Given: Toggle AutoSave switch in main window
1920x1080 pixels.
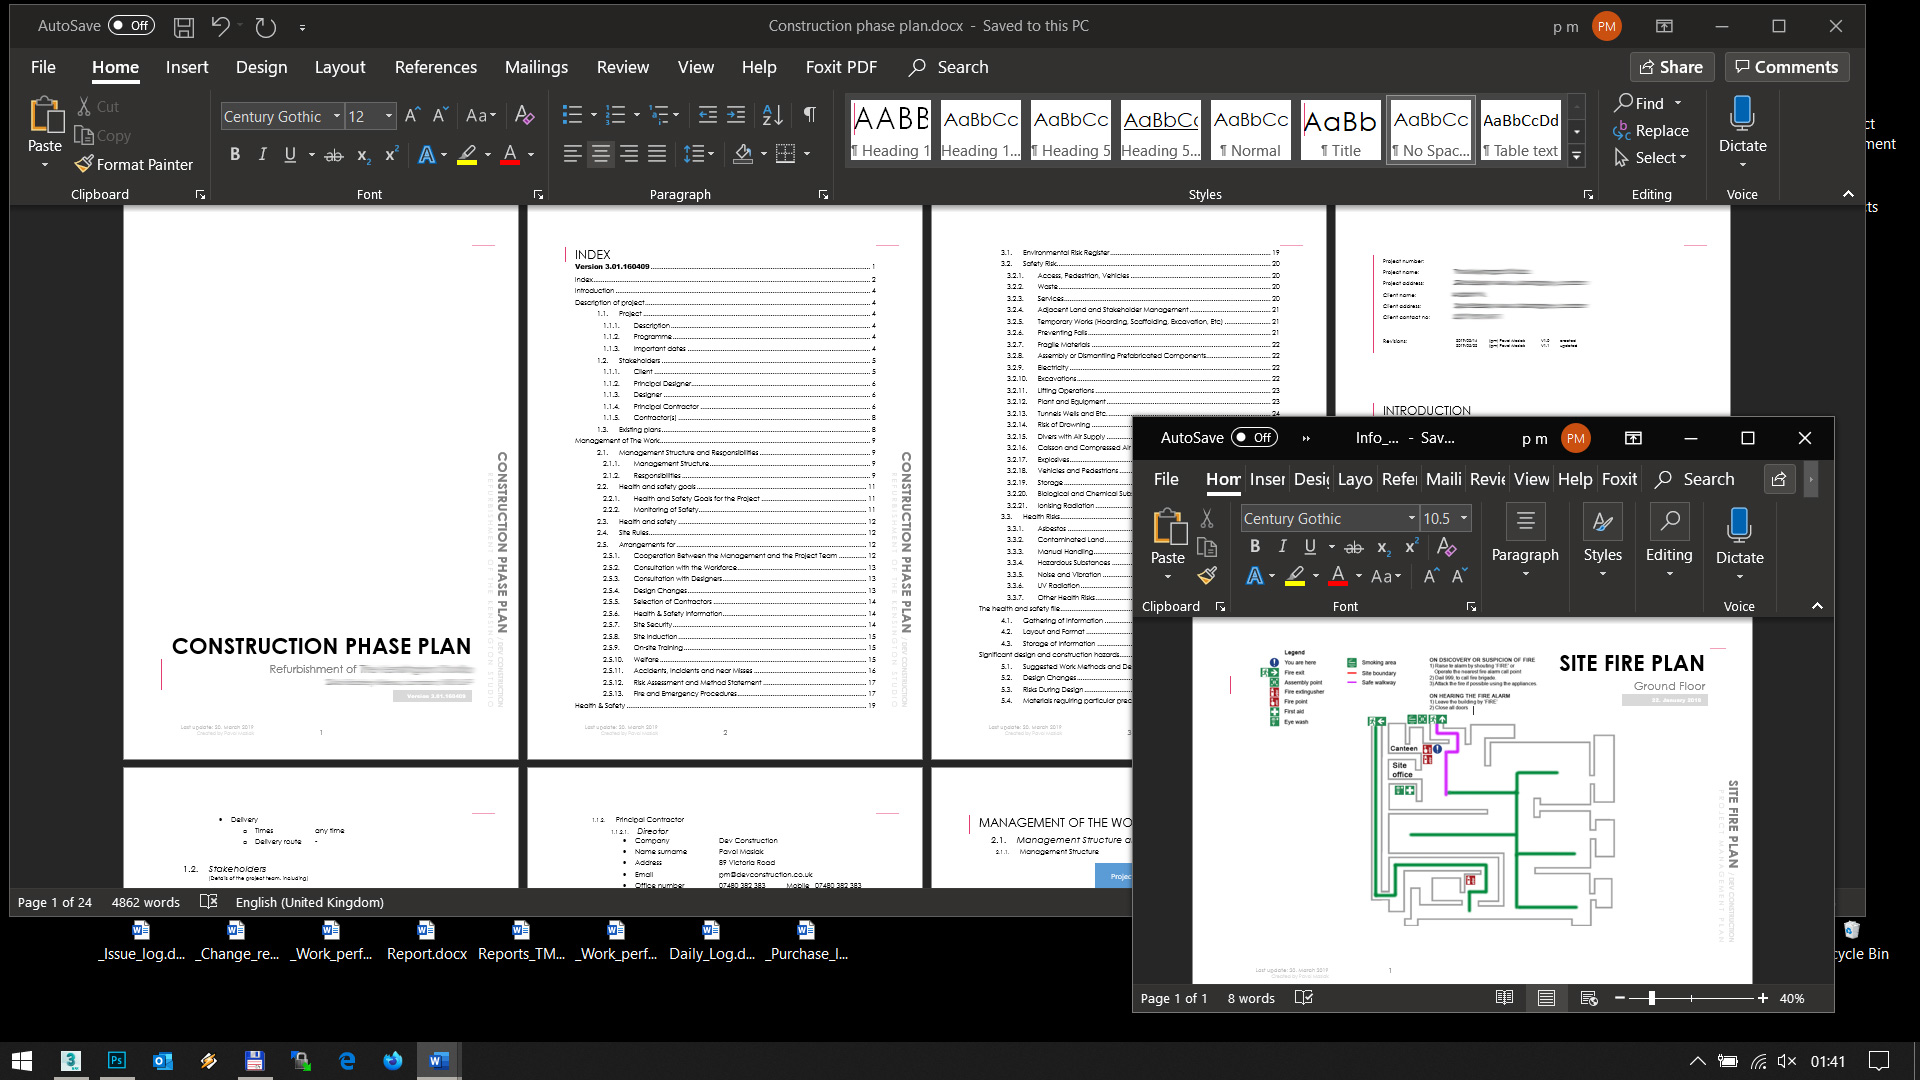Looking at the screenshot, I should (131, 26).
